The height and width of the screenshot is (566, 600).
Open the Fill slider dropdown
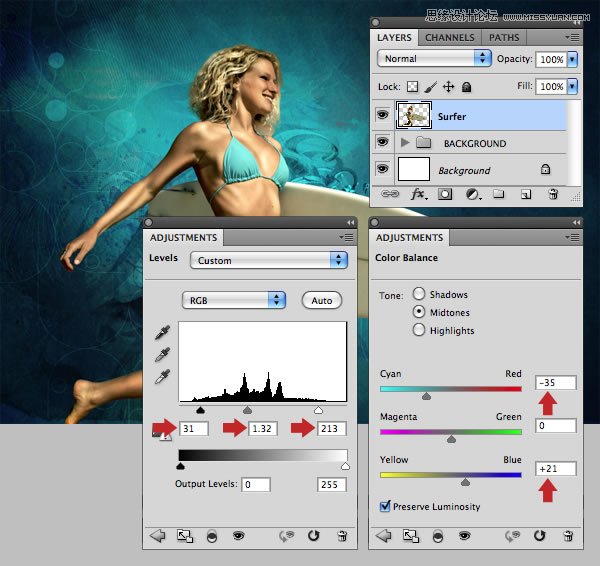coord(572,86)
